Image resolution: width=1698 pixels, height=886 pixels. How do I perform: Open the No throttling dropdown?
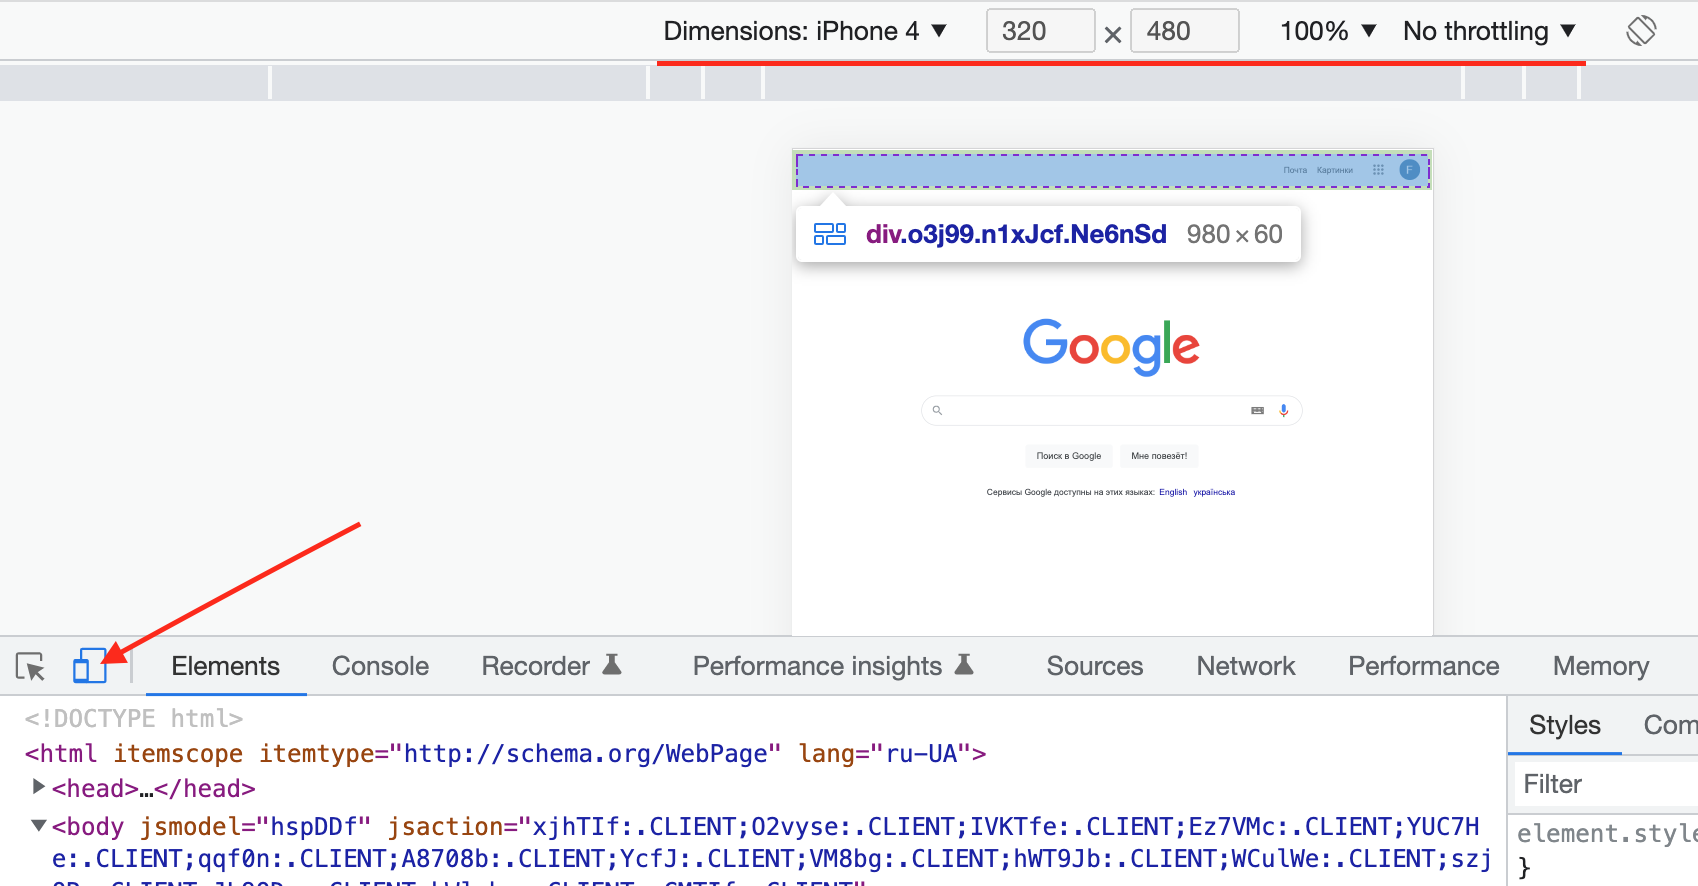[1489, 31]
